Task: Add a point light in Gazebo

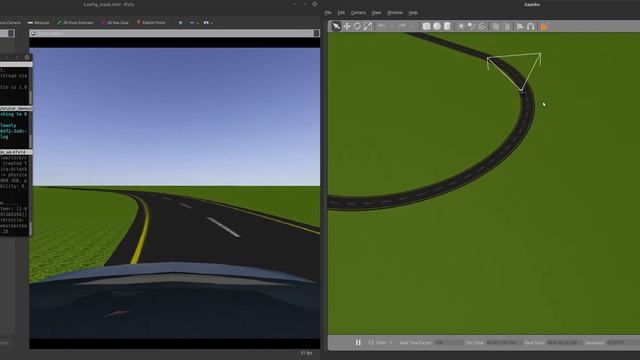Action: click(461, 26)
